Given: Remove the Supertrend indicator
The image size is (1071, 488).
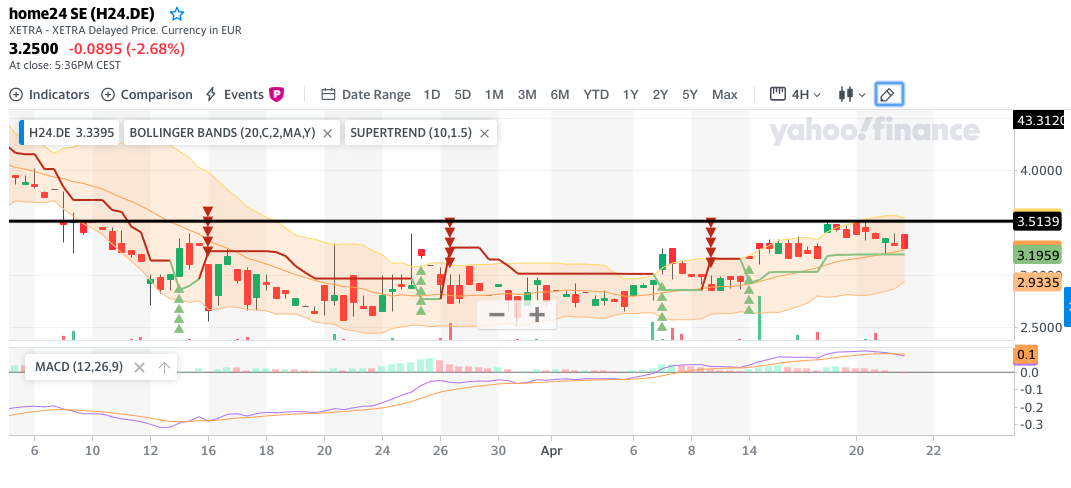Looking at the screenshot, I should pyautogui.click(x=484, y=132).
